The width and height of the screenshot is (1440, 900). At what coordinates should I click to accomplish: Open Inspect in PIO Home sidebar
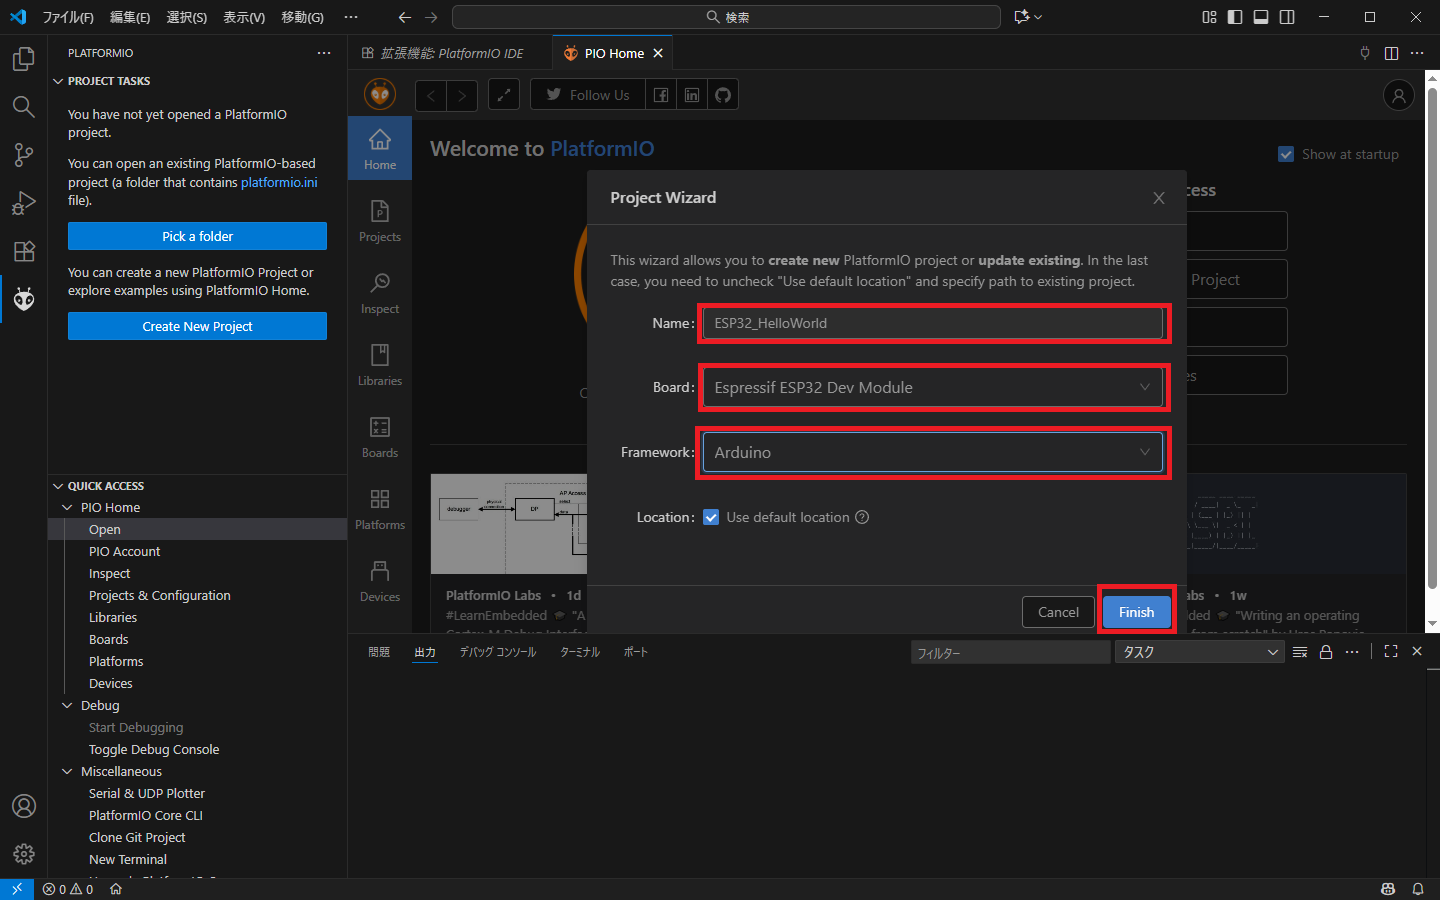click(380, 293)
